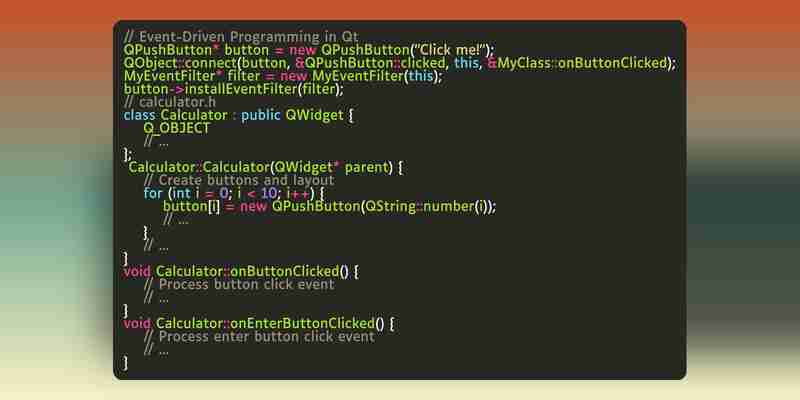Click the button[i] = new QPushButton line

[330, 207]
